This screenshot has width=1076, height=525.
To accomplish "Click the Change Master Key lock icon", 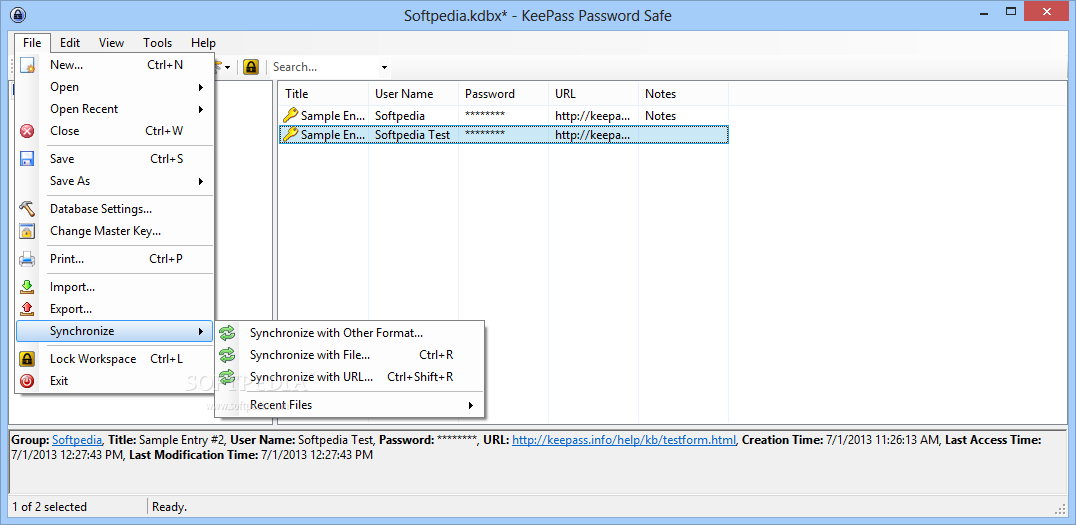I will (x=27, y=231).
